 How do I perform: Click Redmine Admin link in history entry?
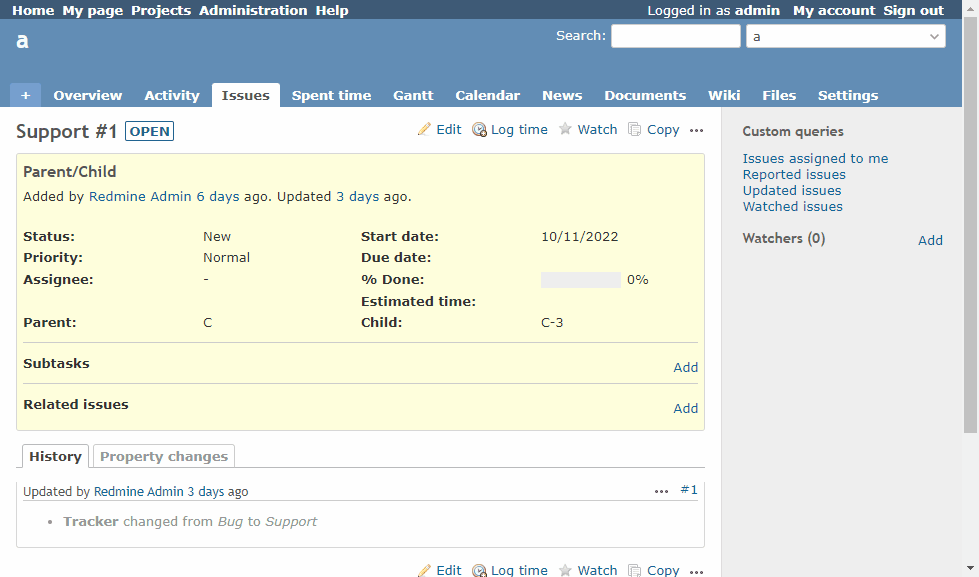[x=139, y=491]
